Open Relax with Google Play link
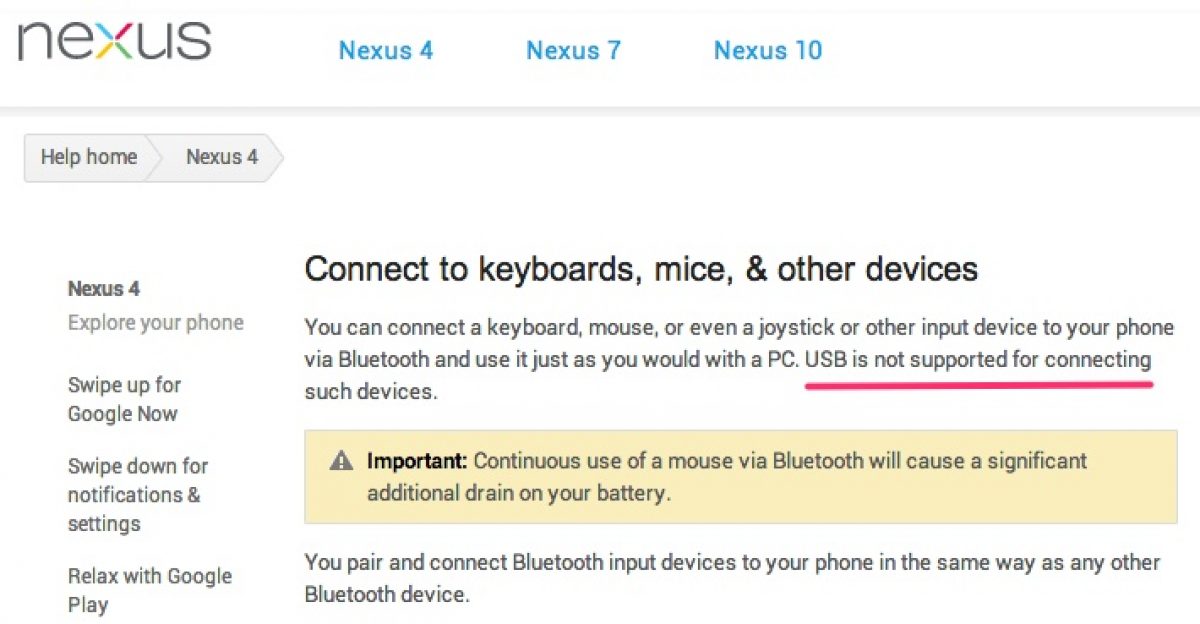This screenshot has width=1200, height=624. tap(149, 590)
